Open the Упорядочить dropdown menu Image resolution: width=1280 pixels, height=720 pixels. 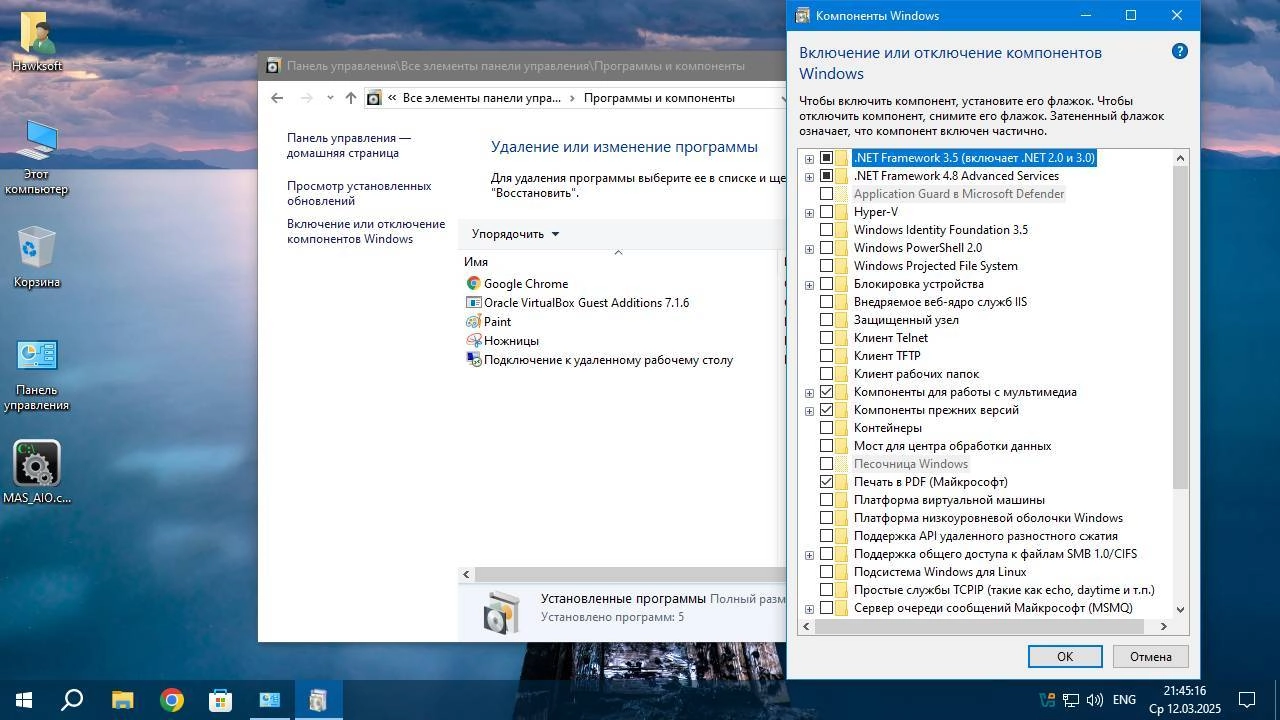tap(515, 234)
